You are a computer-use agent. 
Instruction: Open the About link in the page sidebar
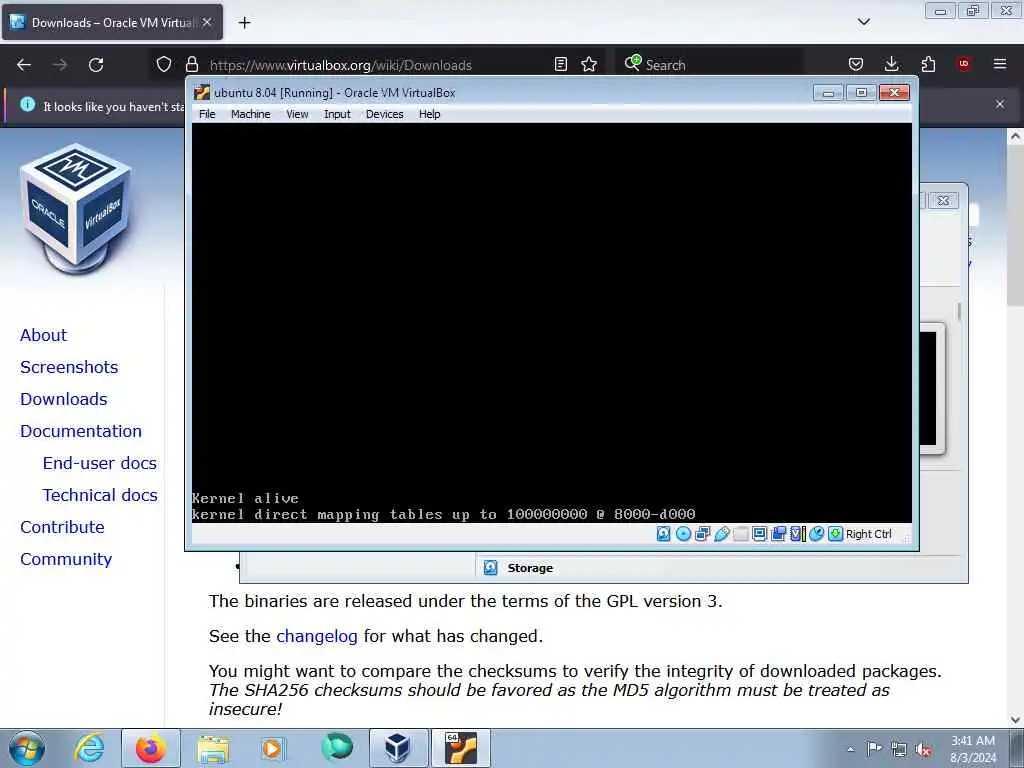pos(43,335)
